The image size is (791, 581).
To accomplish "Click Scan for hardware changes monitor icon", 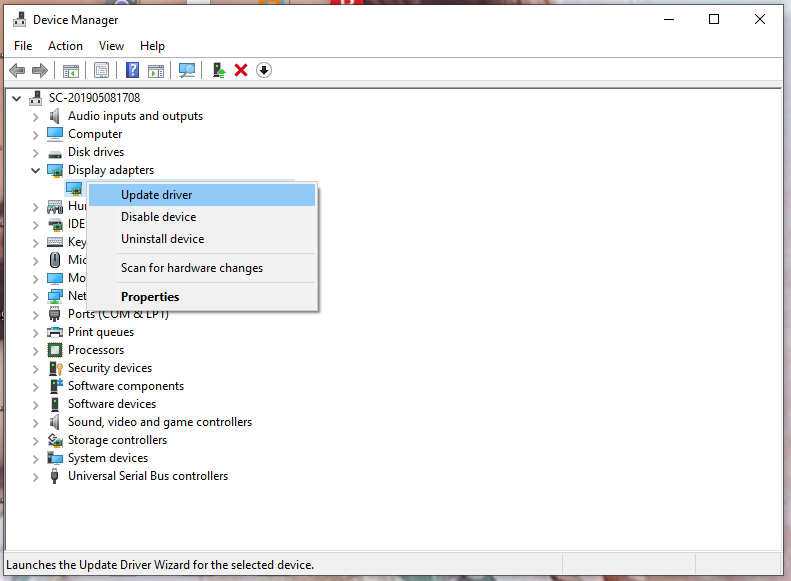I will [187, 70].
